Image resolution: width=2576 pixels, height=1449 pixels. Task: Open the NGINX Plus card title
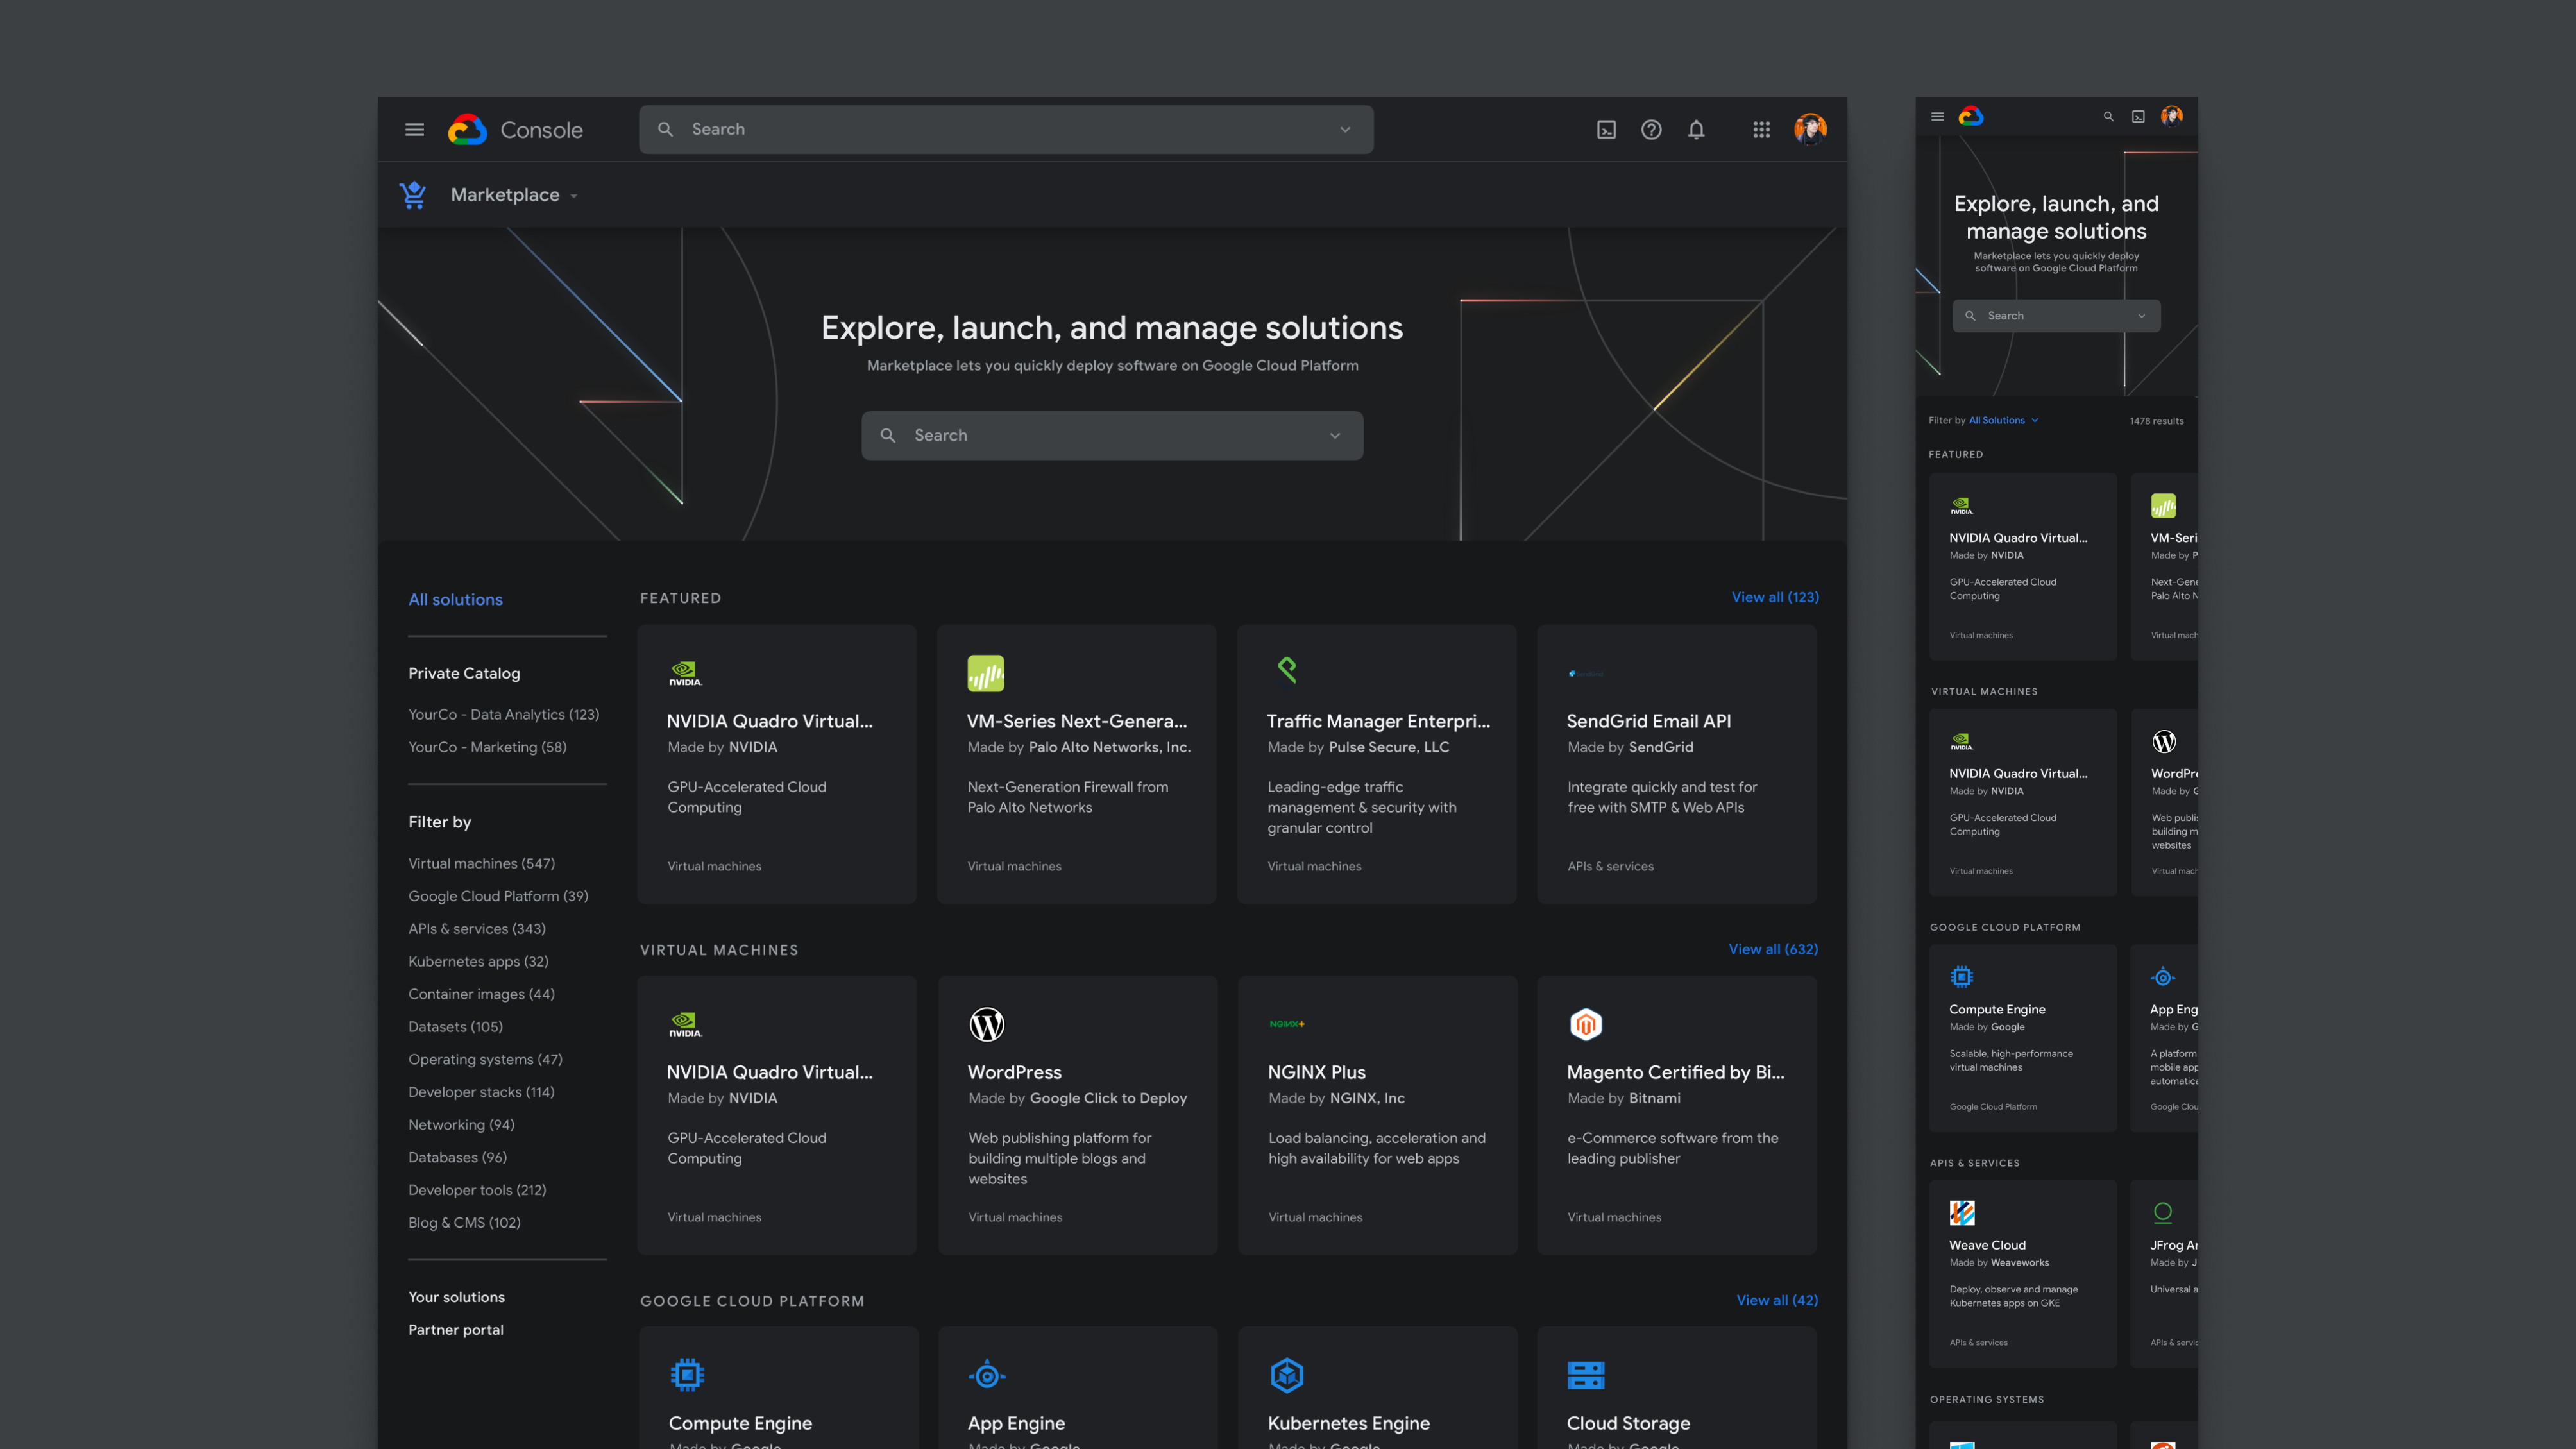pos(1316,1072)
